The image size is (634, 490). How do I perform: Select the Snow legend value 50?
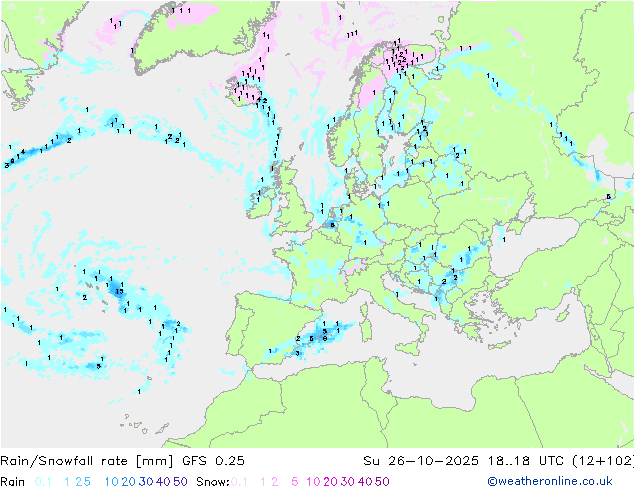pyautogui.click(x=382, y=482)
